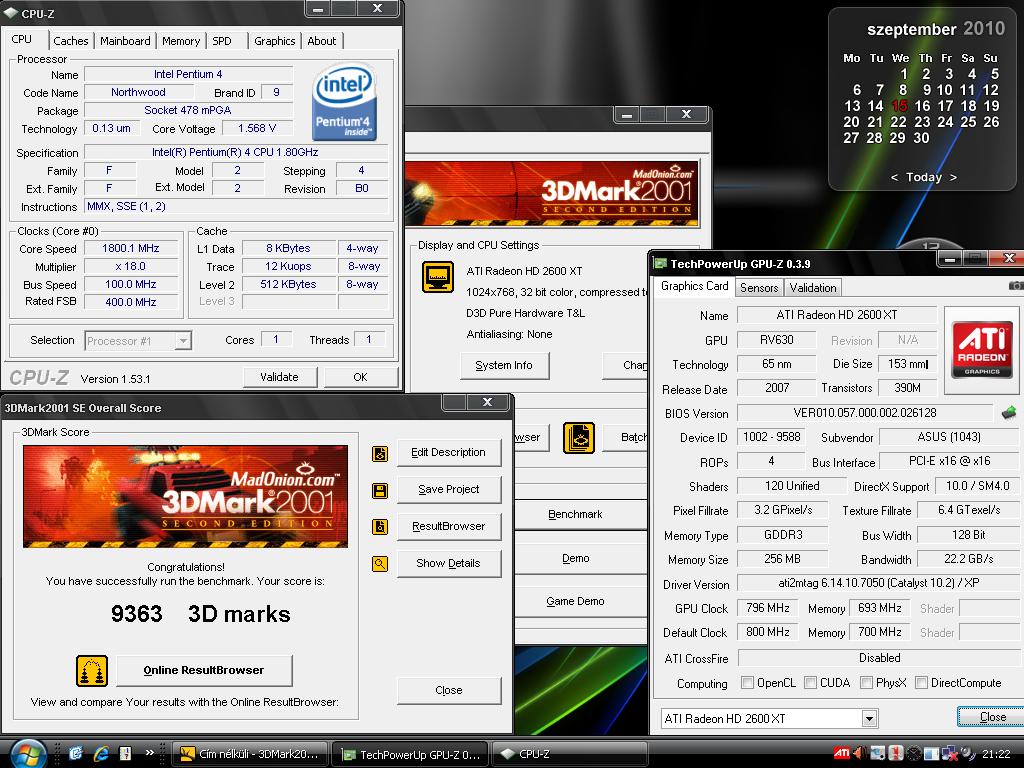Click the Show Details button
Viewport: 1024px width, 768px height.
(x=449, y=563)
